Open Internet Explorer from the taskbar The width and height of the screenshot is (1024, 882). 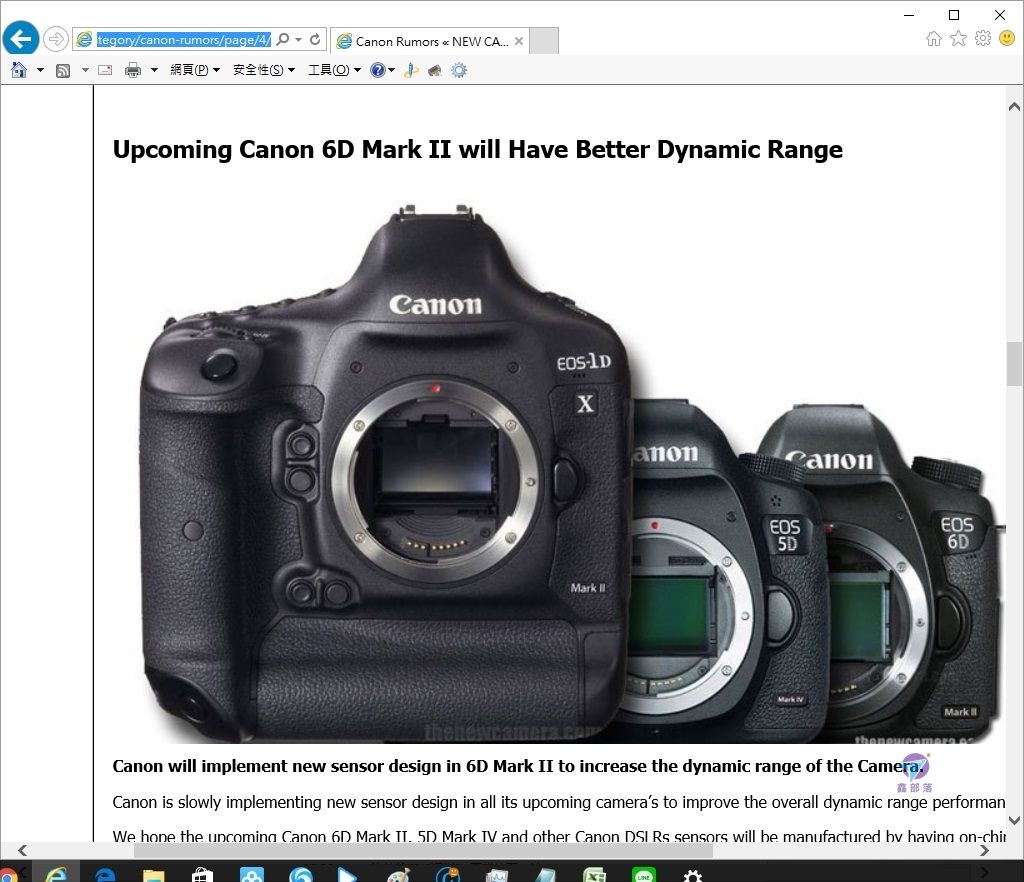pos(56,874)
